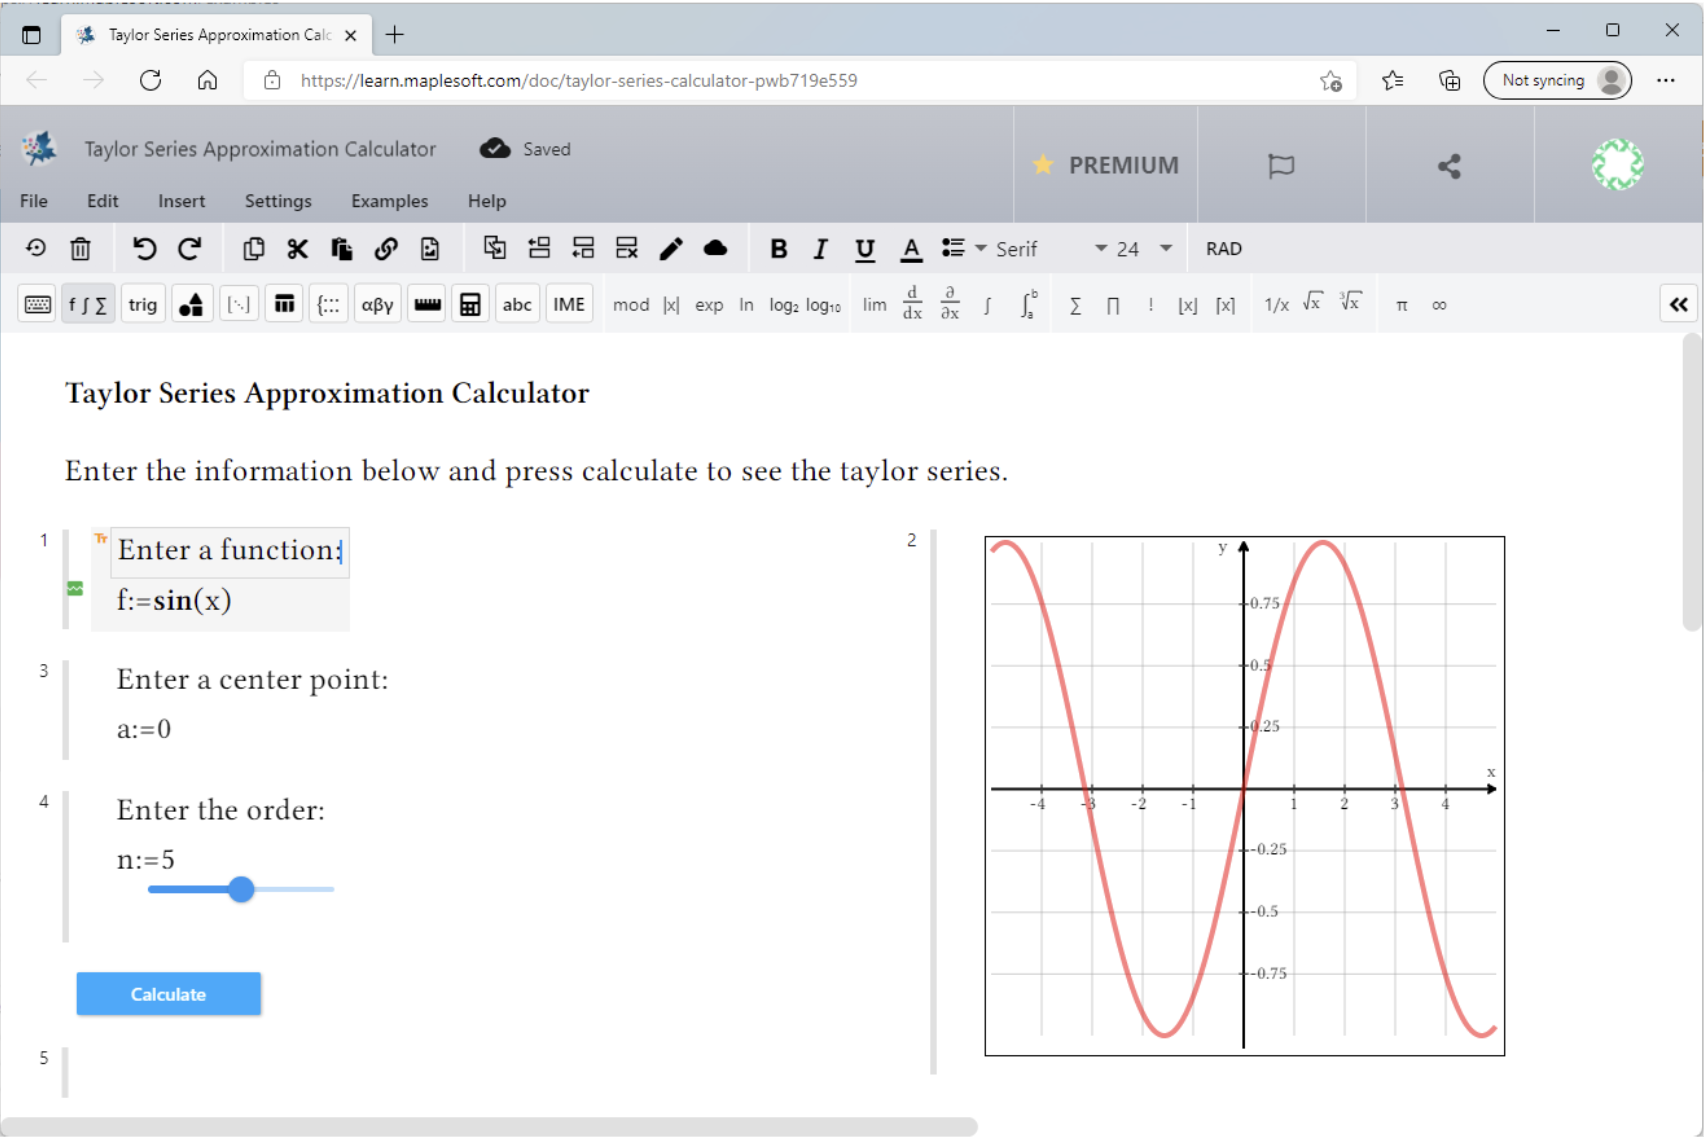Click the a:=0 center point field
The height and width of the screenshot is (1138, 1706).
point(144,729)
